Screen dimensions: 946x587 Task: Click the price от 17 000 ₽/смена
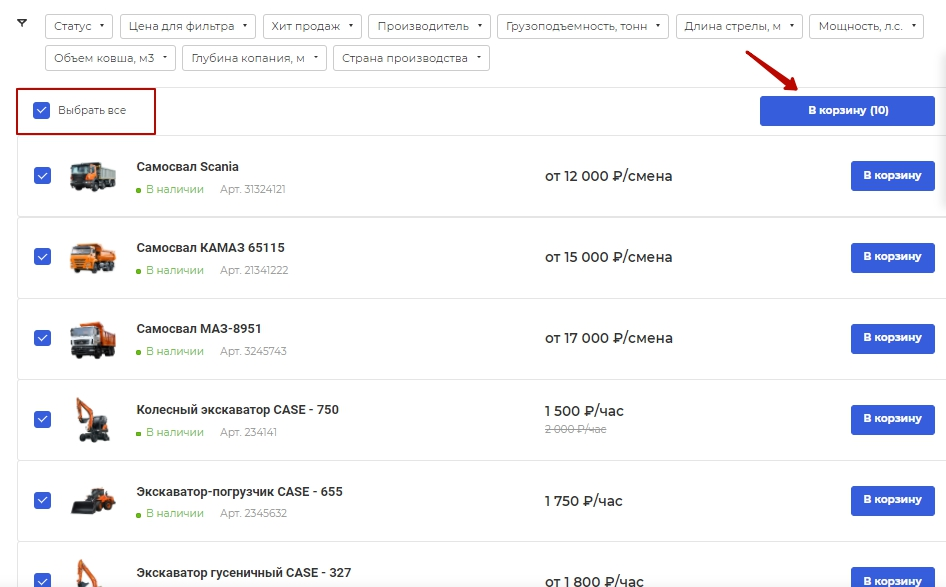609,338
